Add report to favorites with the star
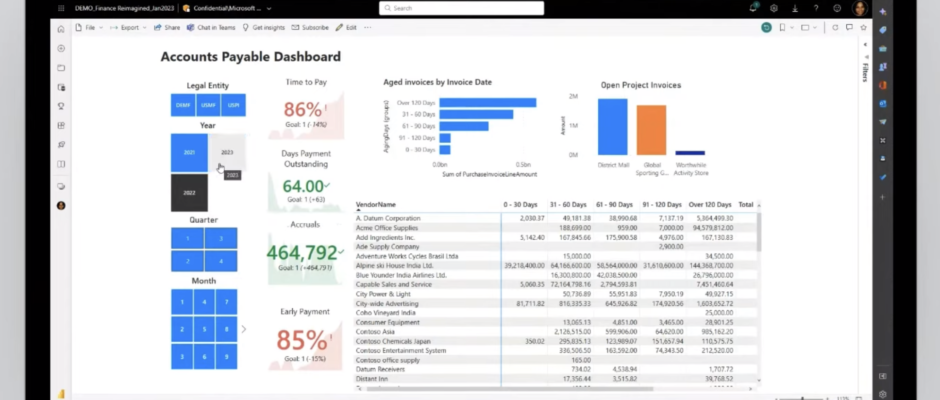This screenshot has width=940, height=400. pyautogui.click(x=863, y=28)
